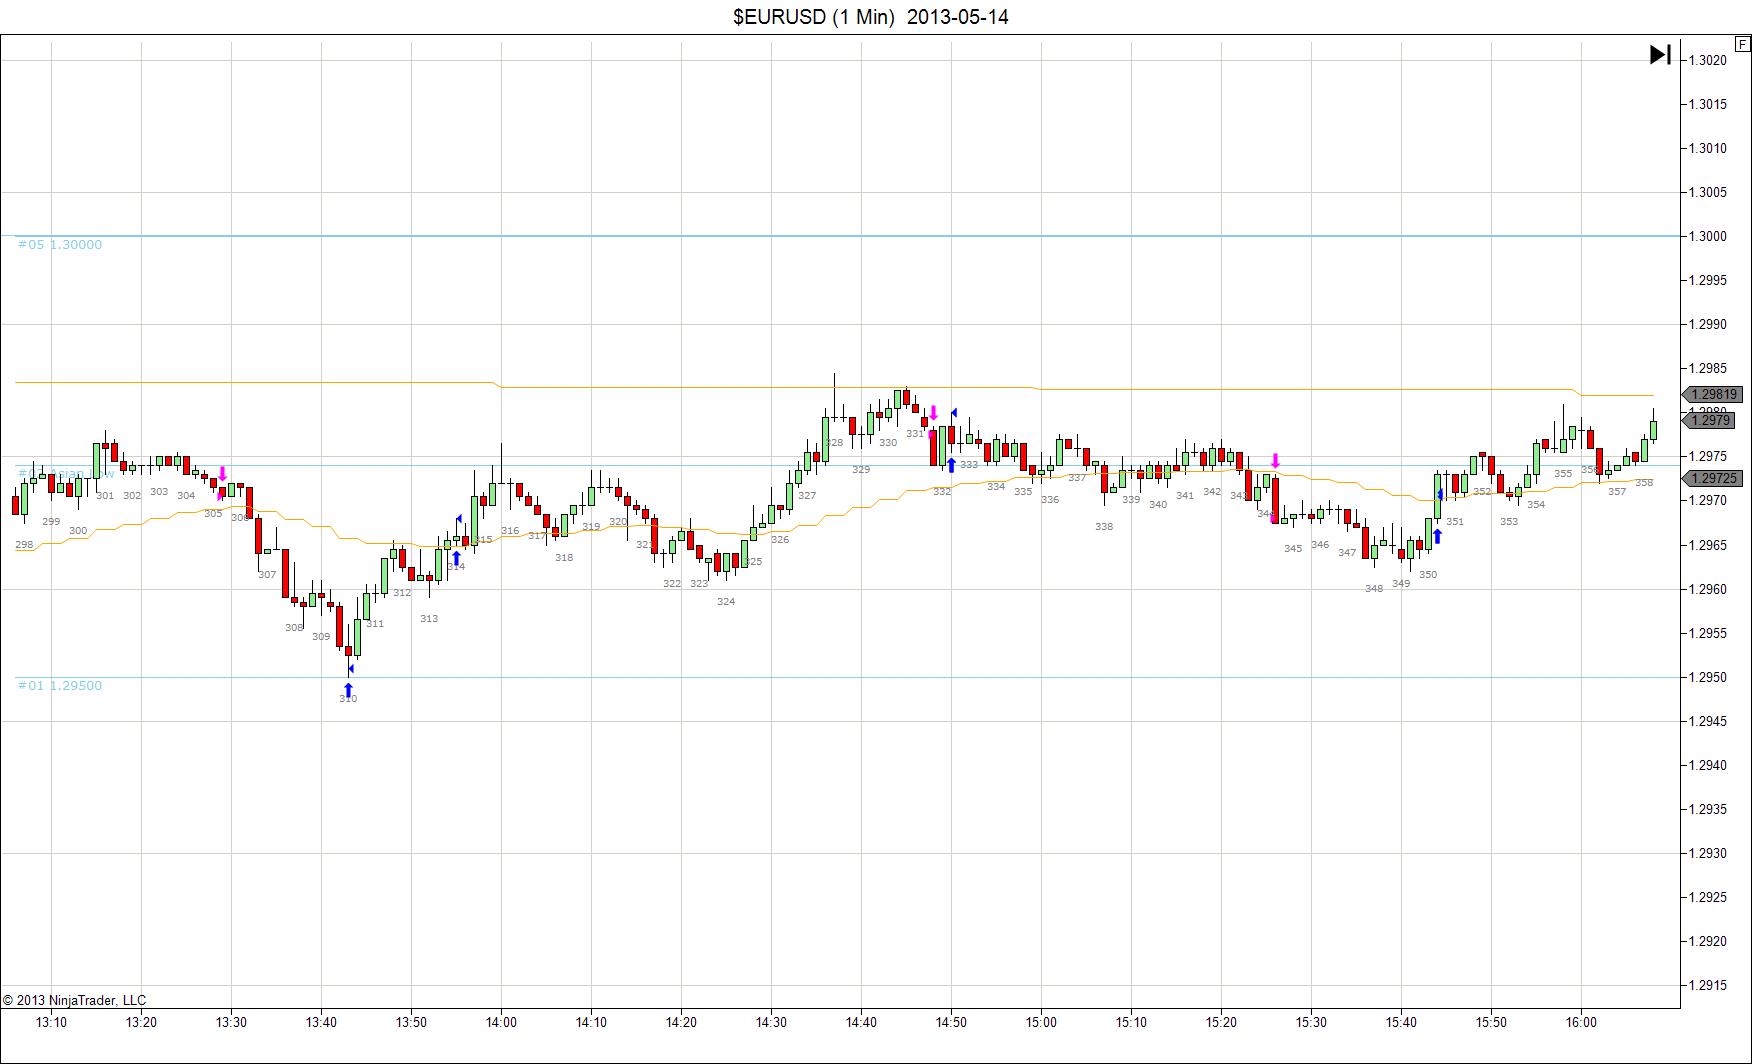This screenshot has height=1064, width=1752.
Task: Select the magenta down arrow above bar 344
Action: coord(1275,461)
